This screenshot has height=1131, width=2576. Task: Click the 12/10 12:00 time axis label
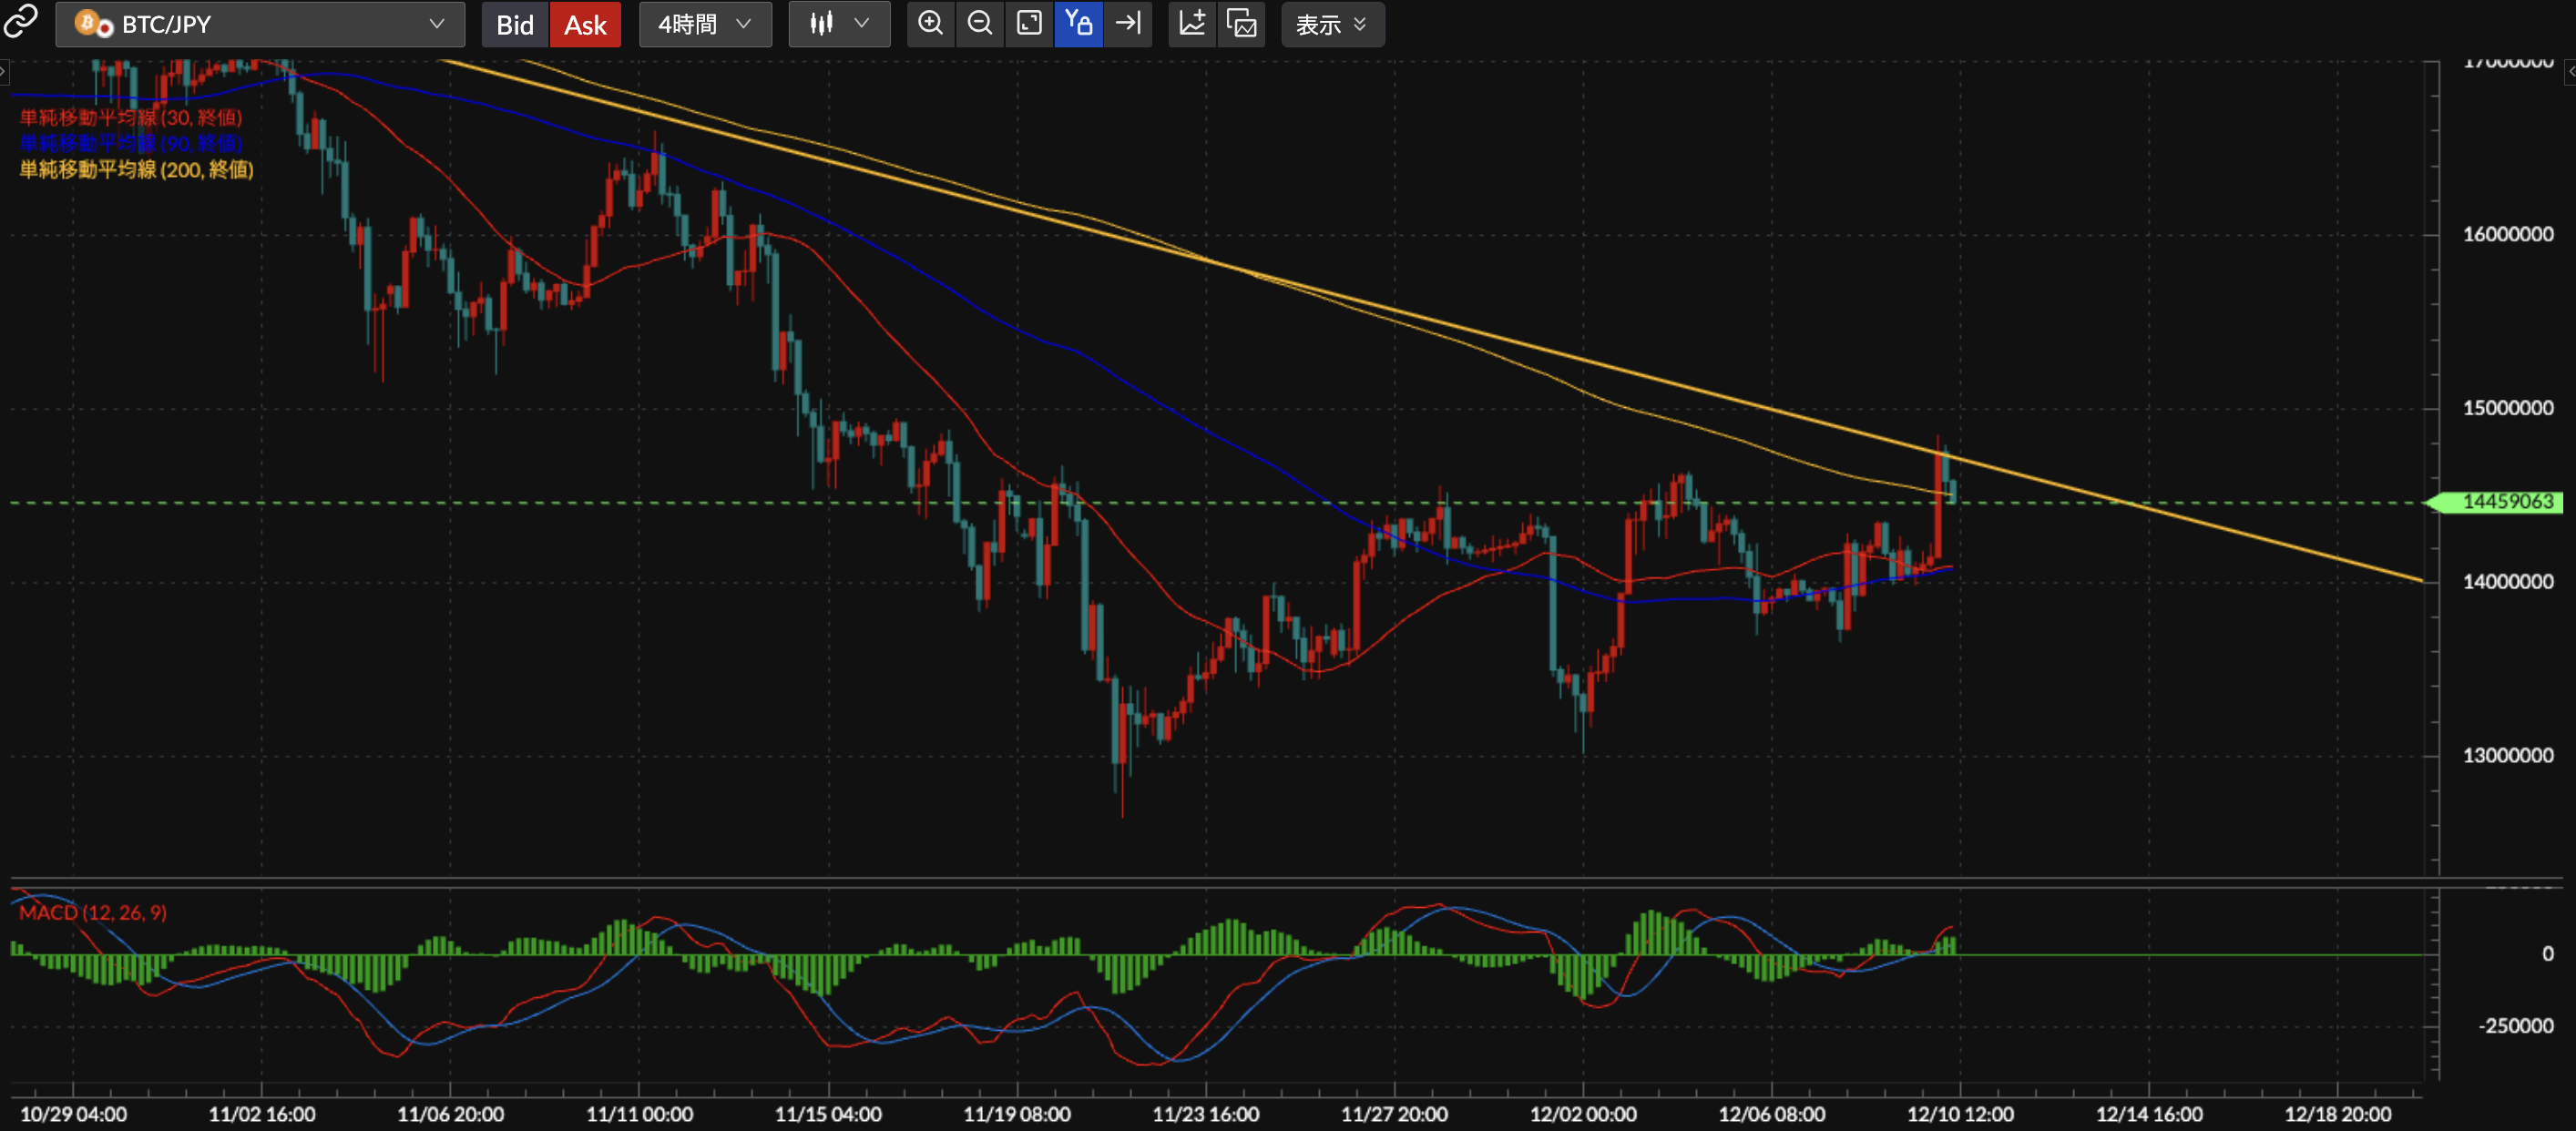[1959, 1113]
